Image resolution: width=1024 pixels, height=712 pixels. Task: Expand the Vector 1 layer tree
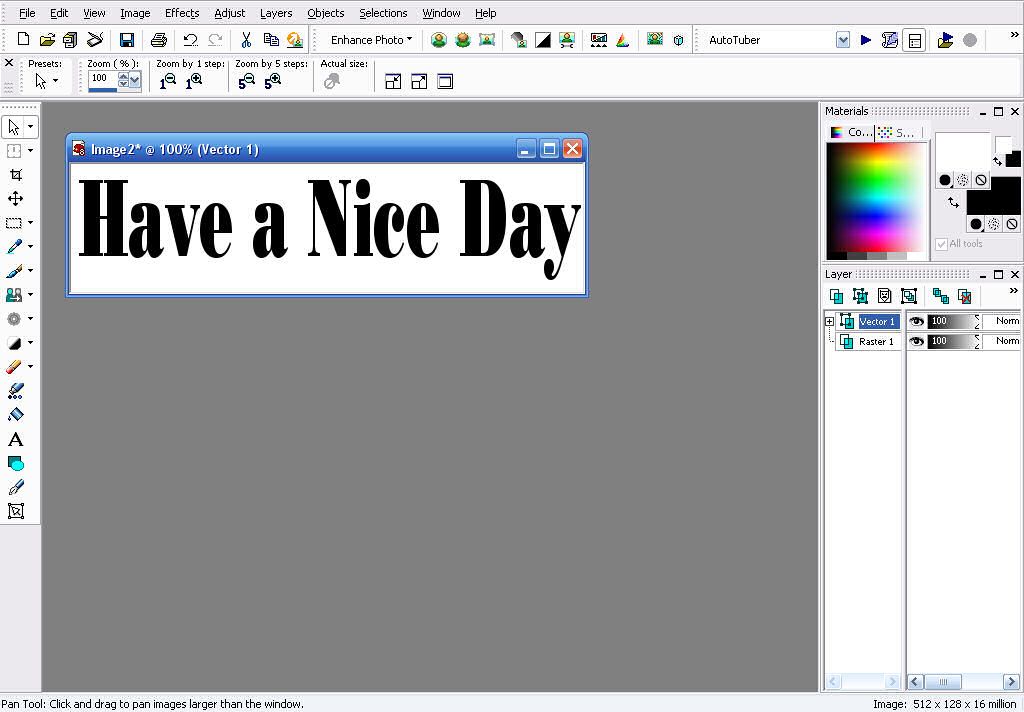pyautogui.click(x=829, y=321)
